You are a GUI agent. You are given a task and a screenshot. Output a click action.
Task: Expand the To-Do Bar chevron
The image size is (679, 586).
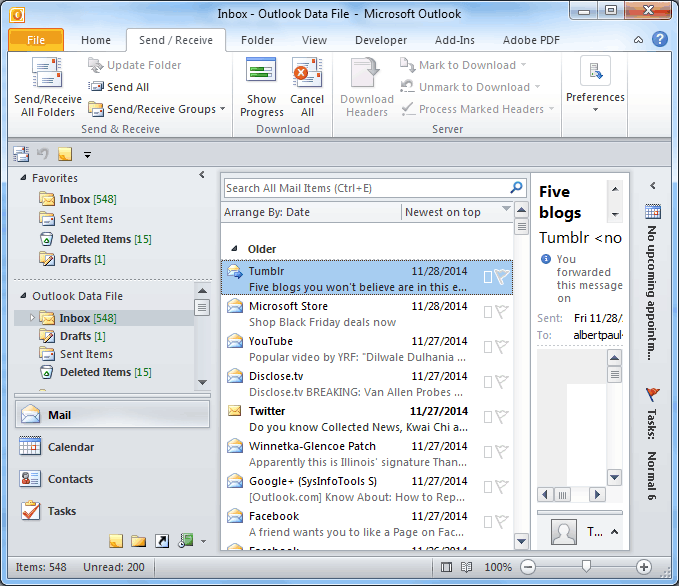point(653,186)
